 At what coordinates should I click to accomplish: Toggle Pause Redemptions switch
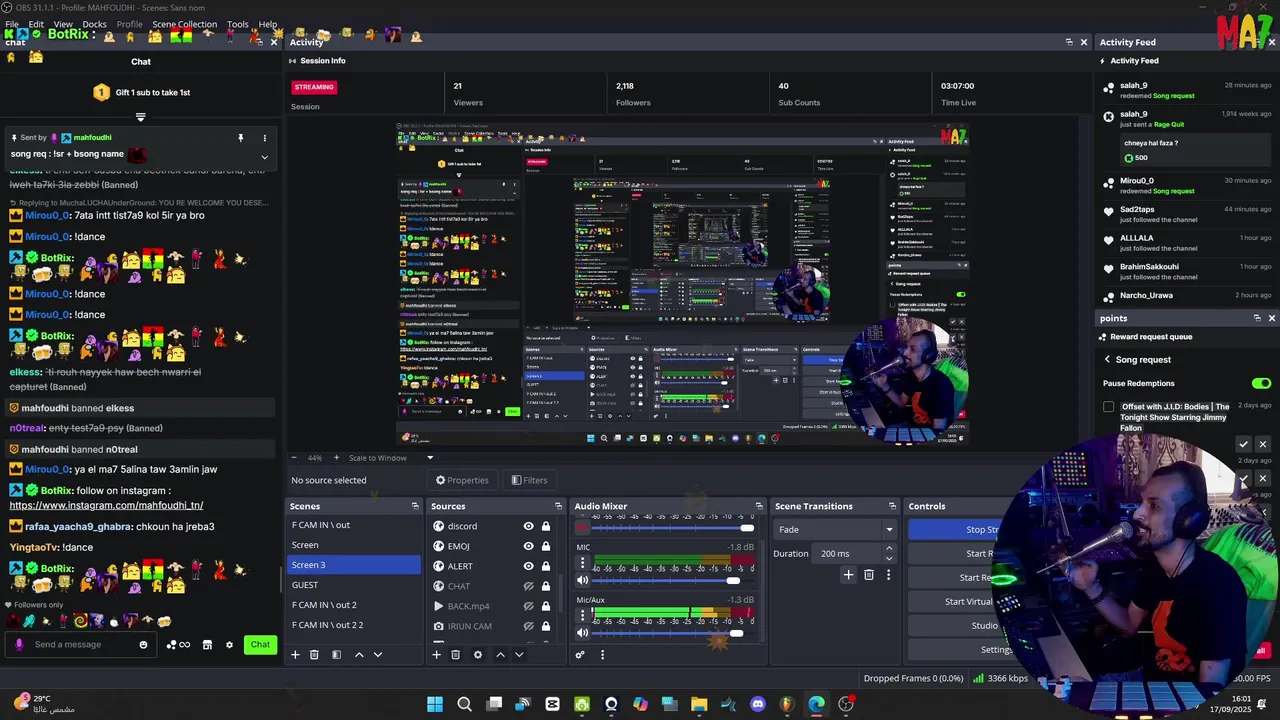pyautogui.click(x=1261, y=383)
